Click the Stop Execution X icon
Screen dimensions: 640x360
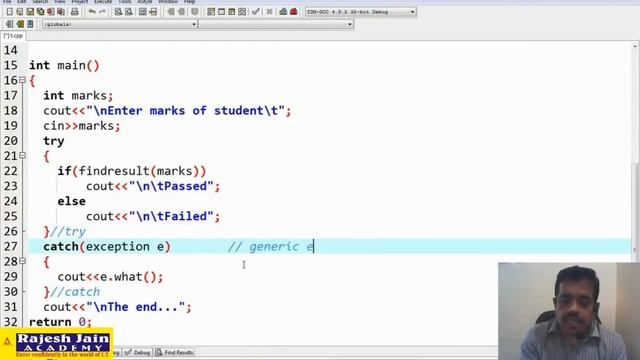[x=269, y=12]
